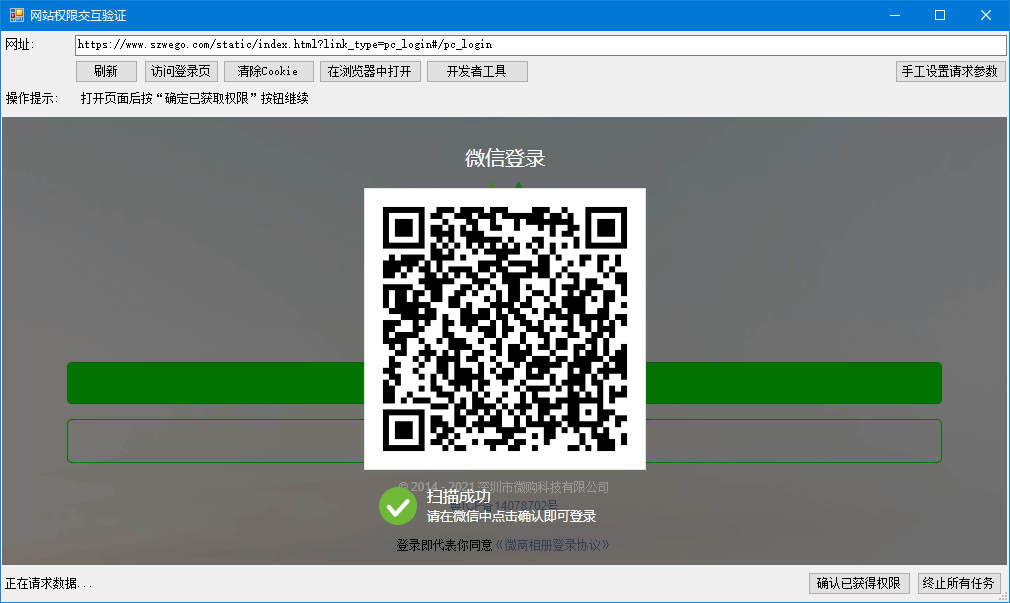The width and height of the screenshot is (1010, 603).
Task: Clear cookies with 清除Cookie button
Action: pos(269,72)
